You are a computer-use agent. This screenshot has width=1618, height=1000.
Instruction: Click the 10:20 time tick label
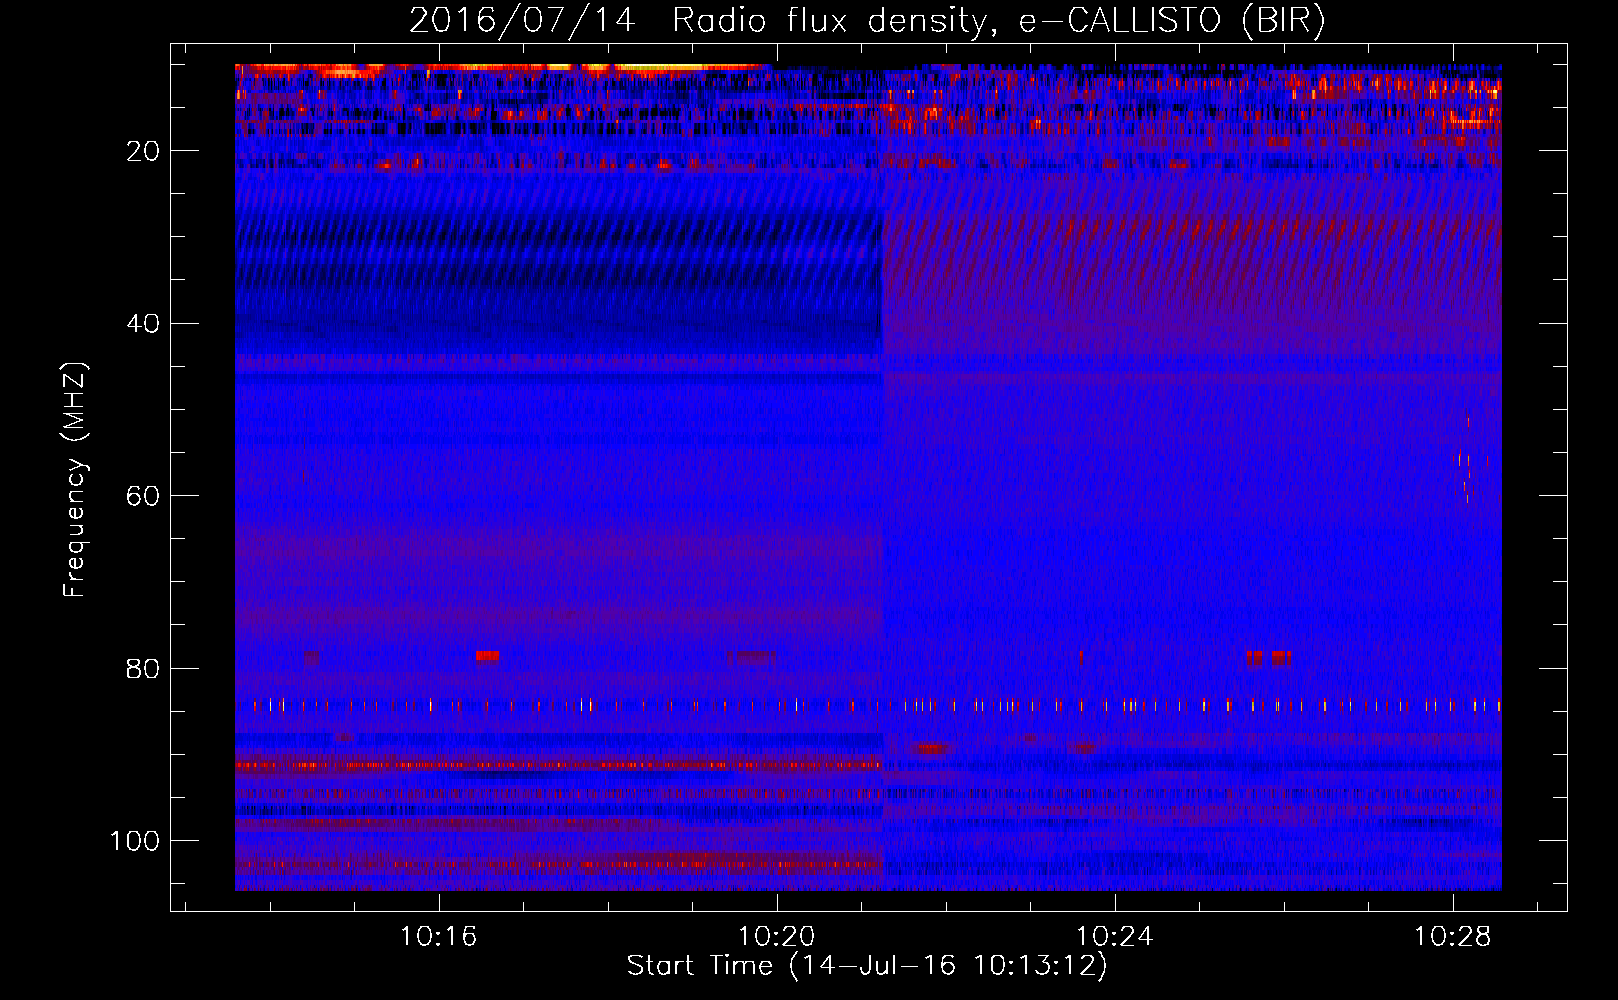point(777,937)
